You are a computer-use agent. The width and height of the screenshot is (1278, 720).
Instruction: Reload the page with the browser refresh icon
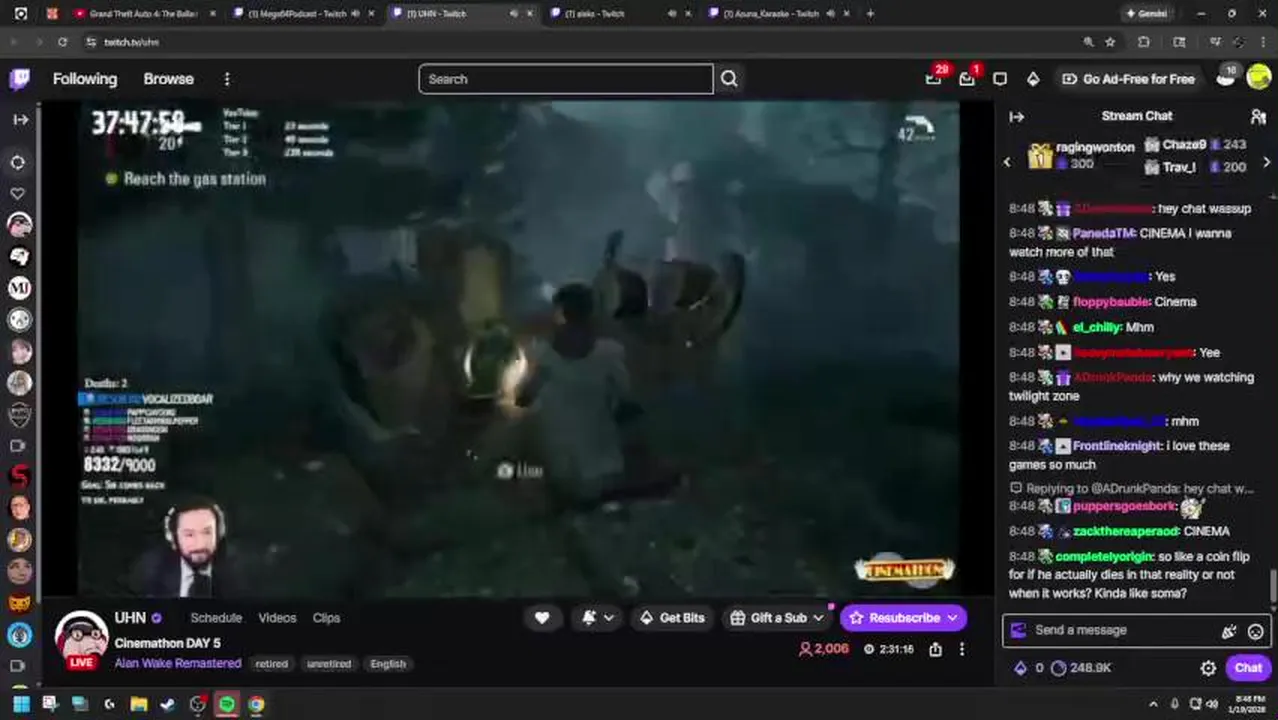(62, 42)
